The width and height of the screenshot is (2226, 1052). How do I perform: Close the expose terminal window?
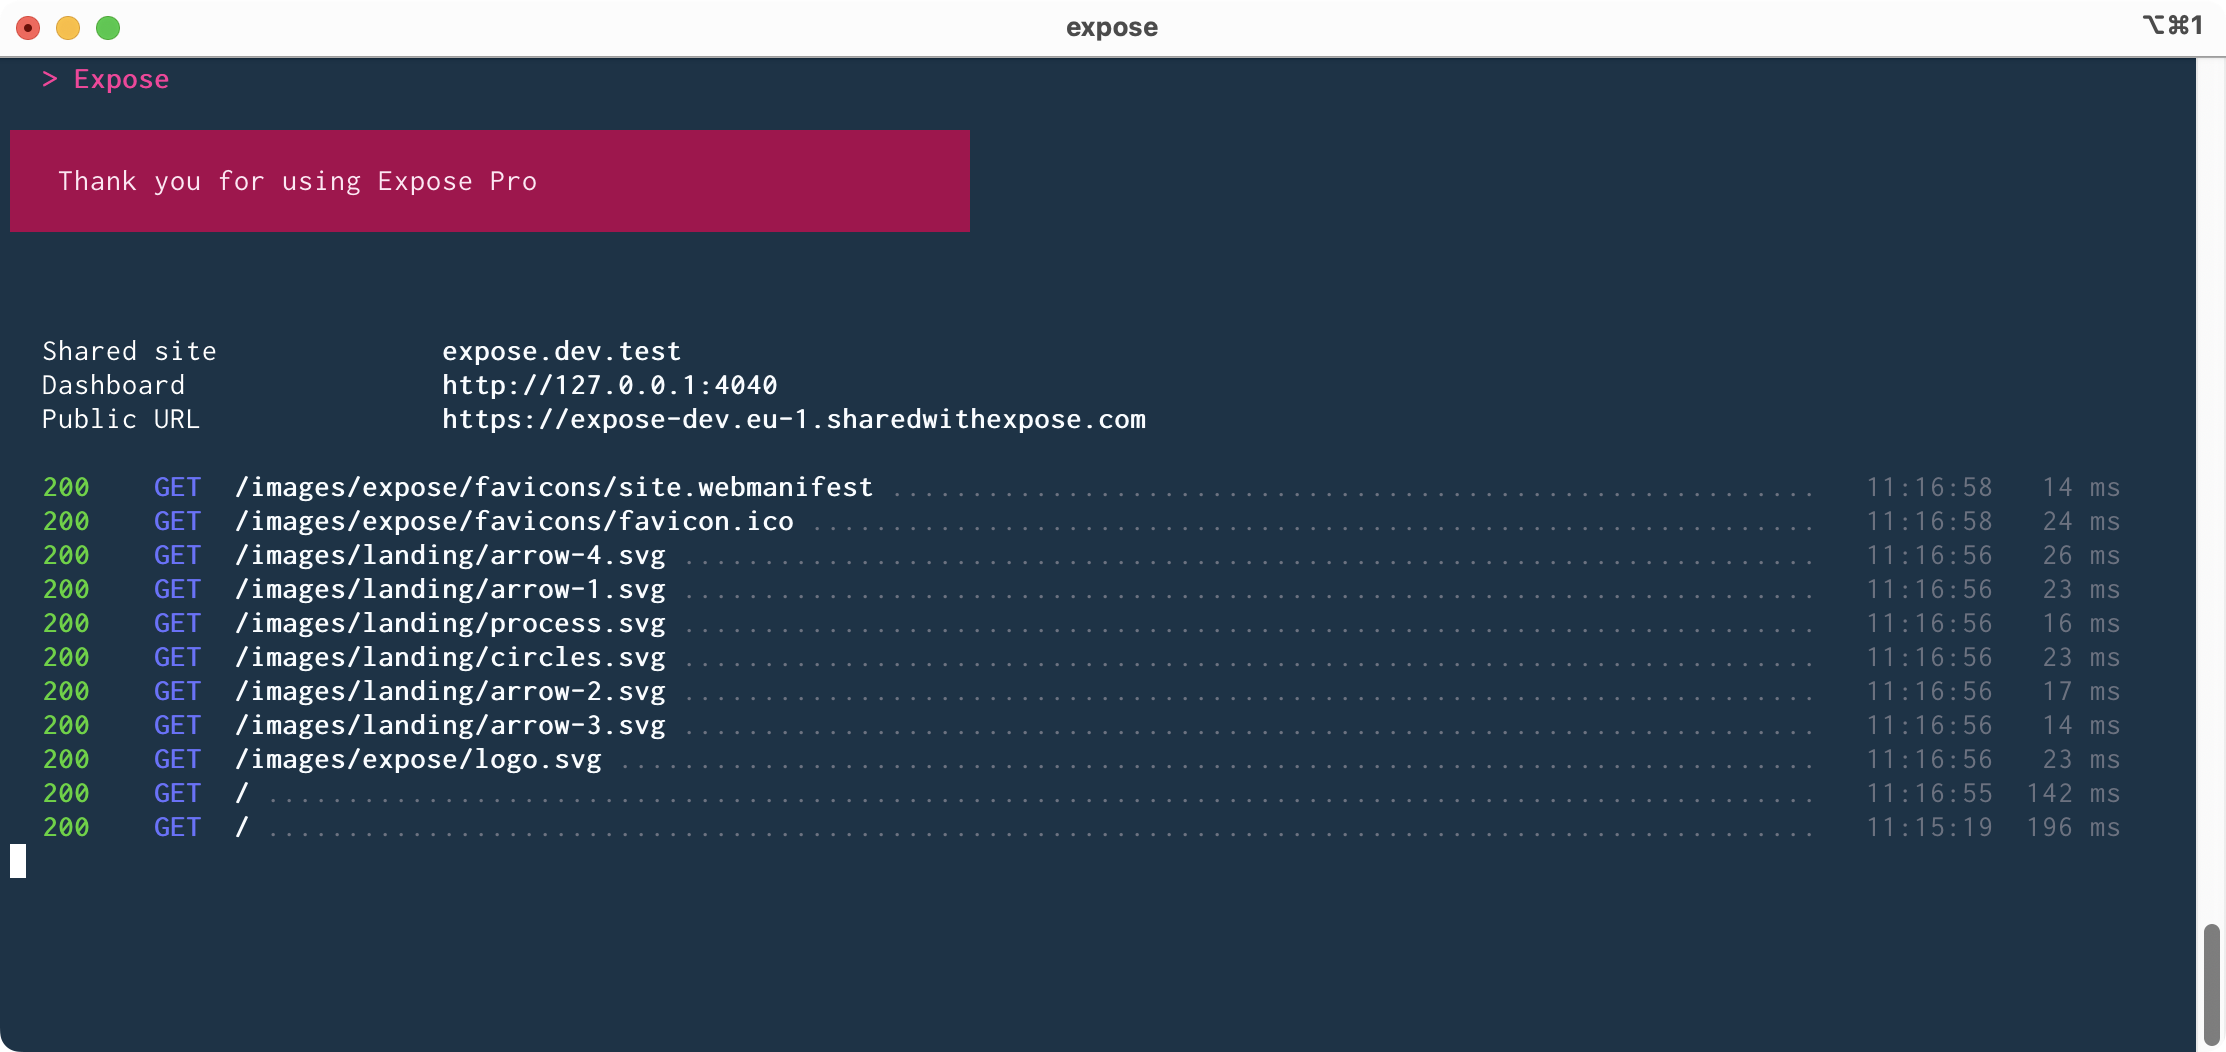point(28,28)
